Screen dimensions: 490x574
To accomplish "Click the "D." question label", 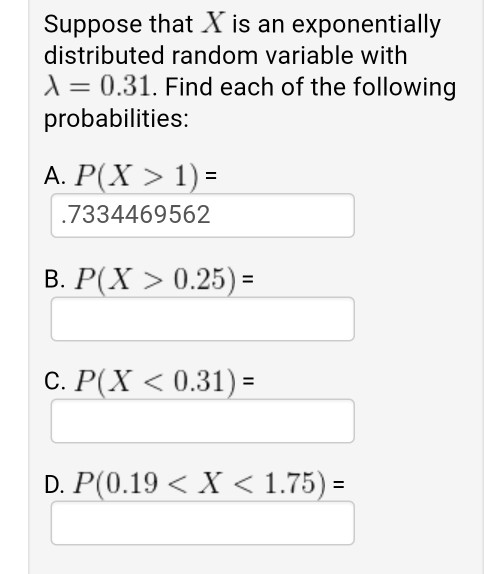I will 55,484.
